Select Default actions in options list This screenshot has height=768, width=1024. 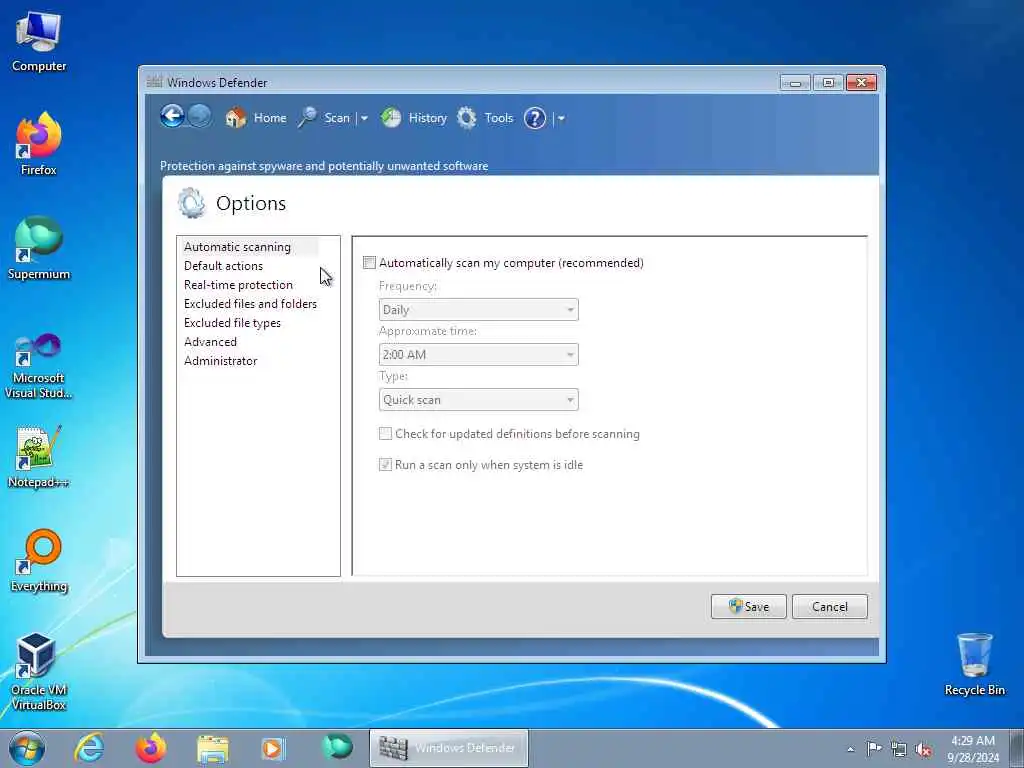pos(223,266)
